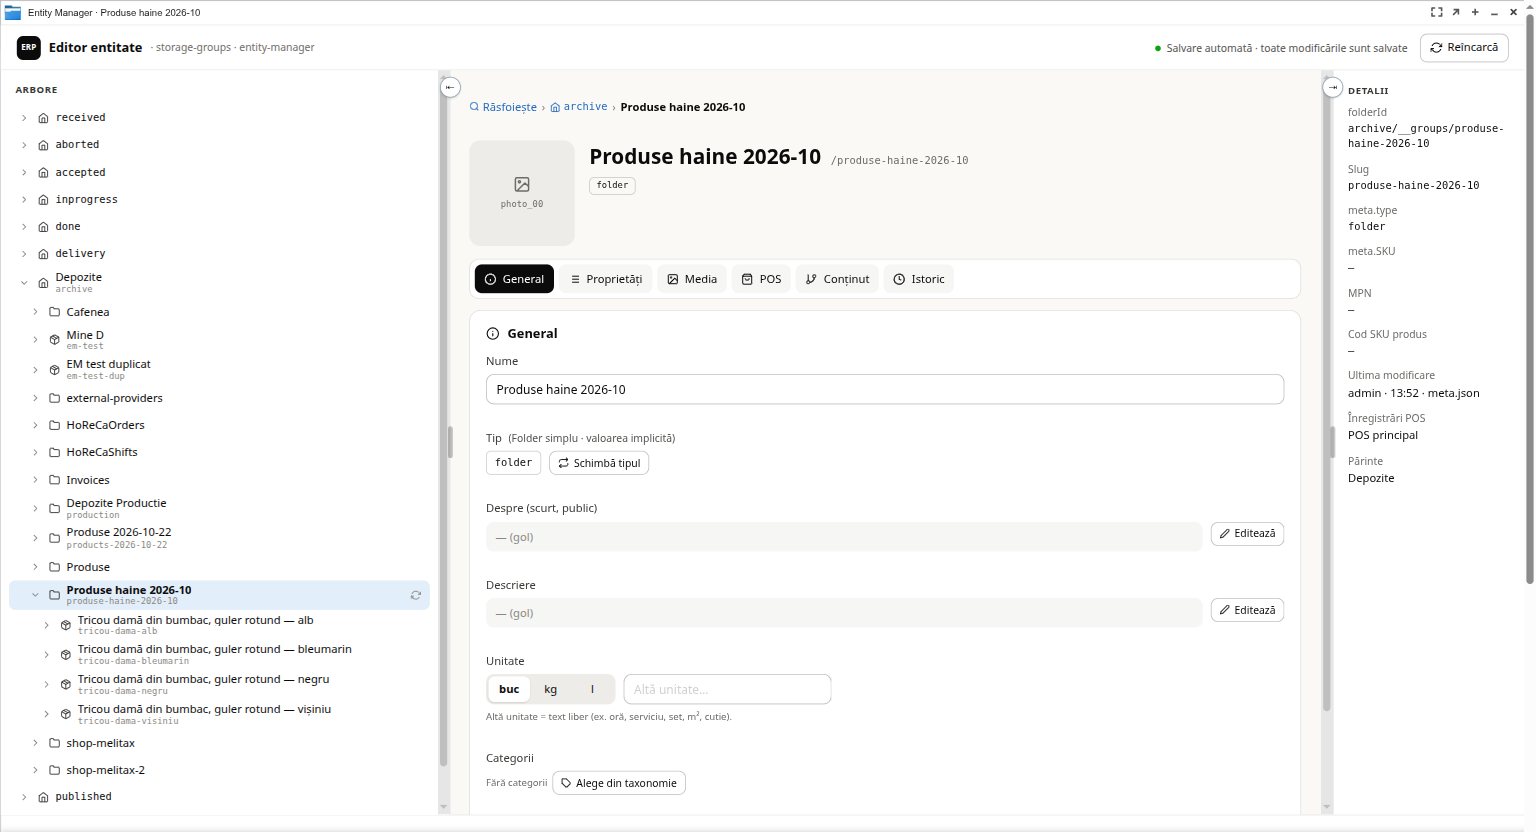Collapse the Depozite archive node

[x=24, y=283]
